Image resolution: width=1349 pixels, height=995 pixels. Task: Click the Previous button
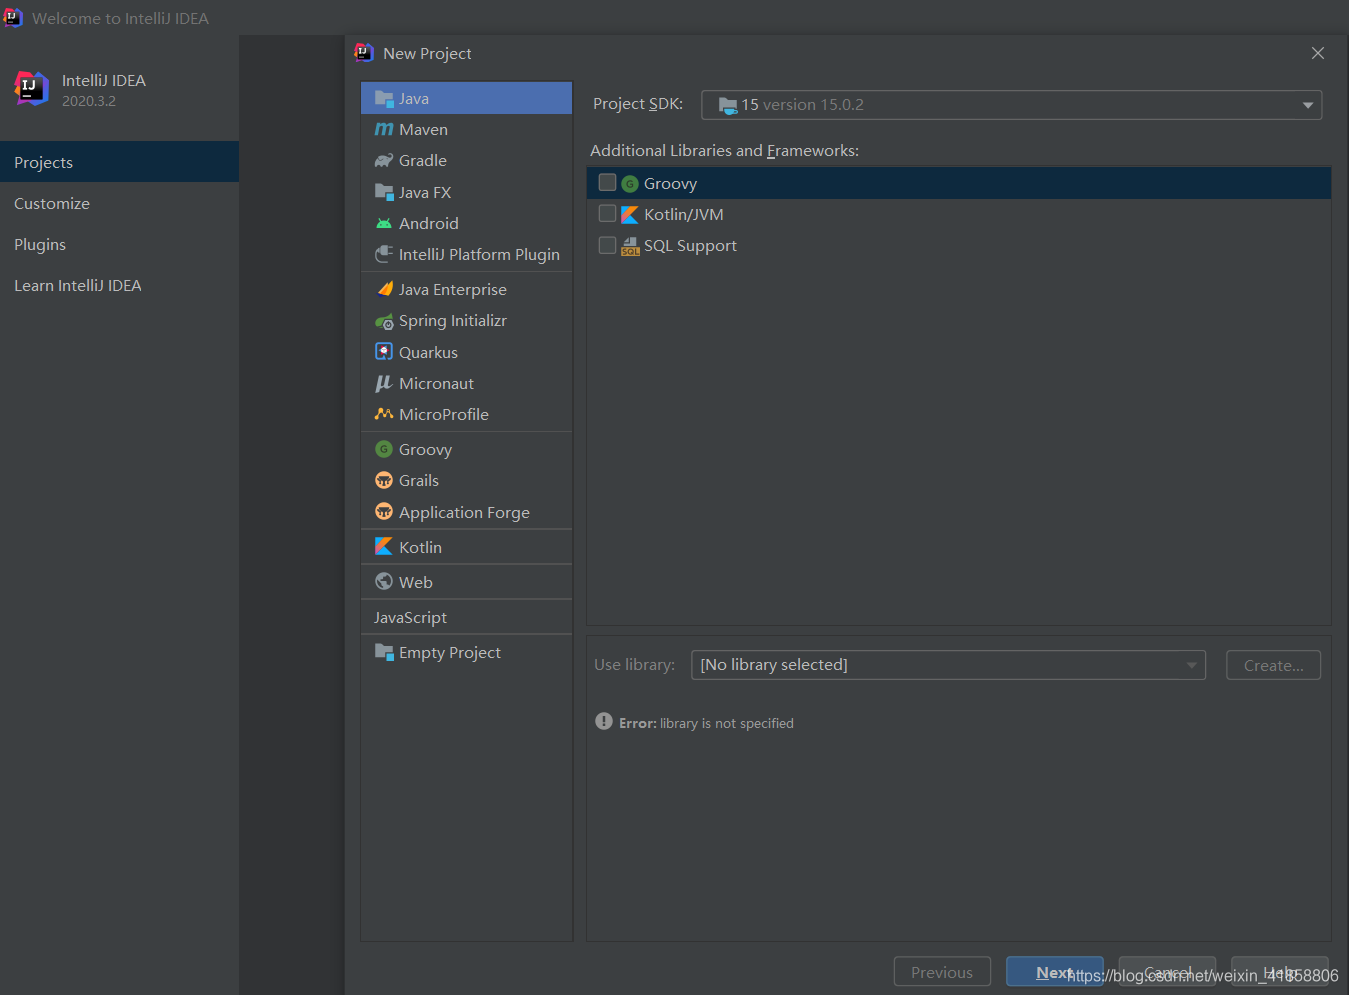(x=942, y=972)
